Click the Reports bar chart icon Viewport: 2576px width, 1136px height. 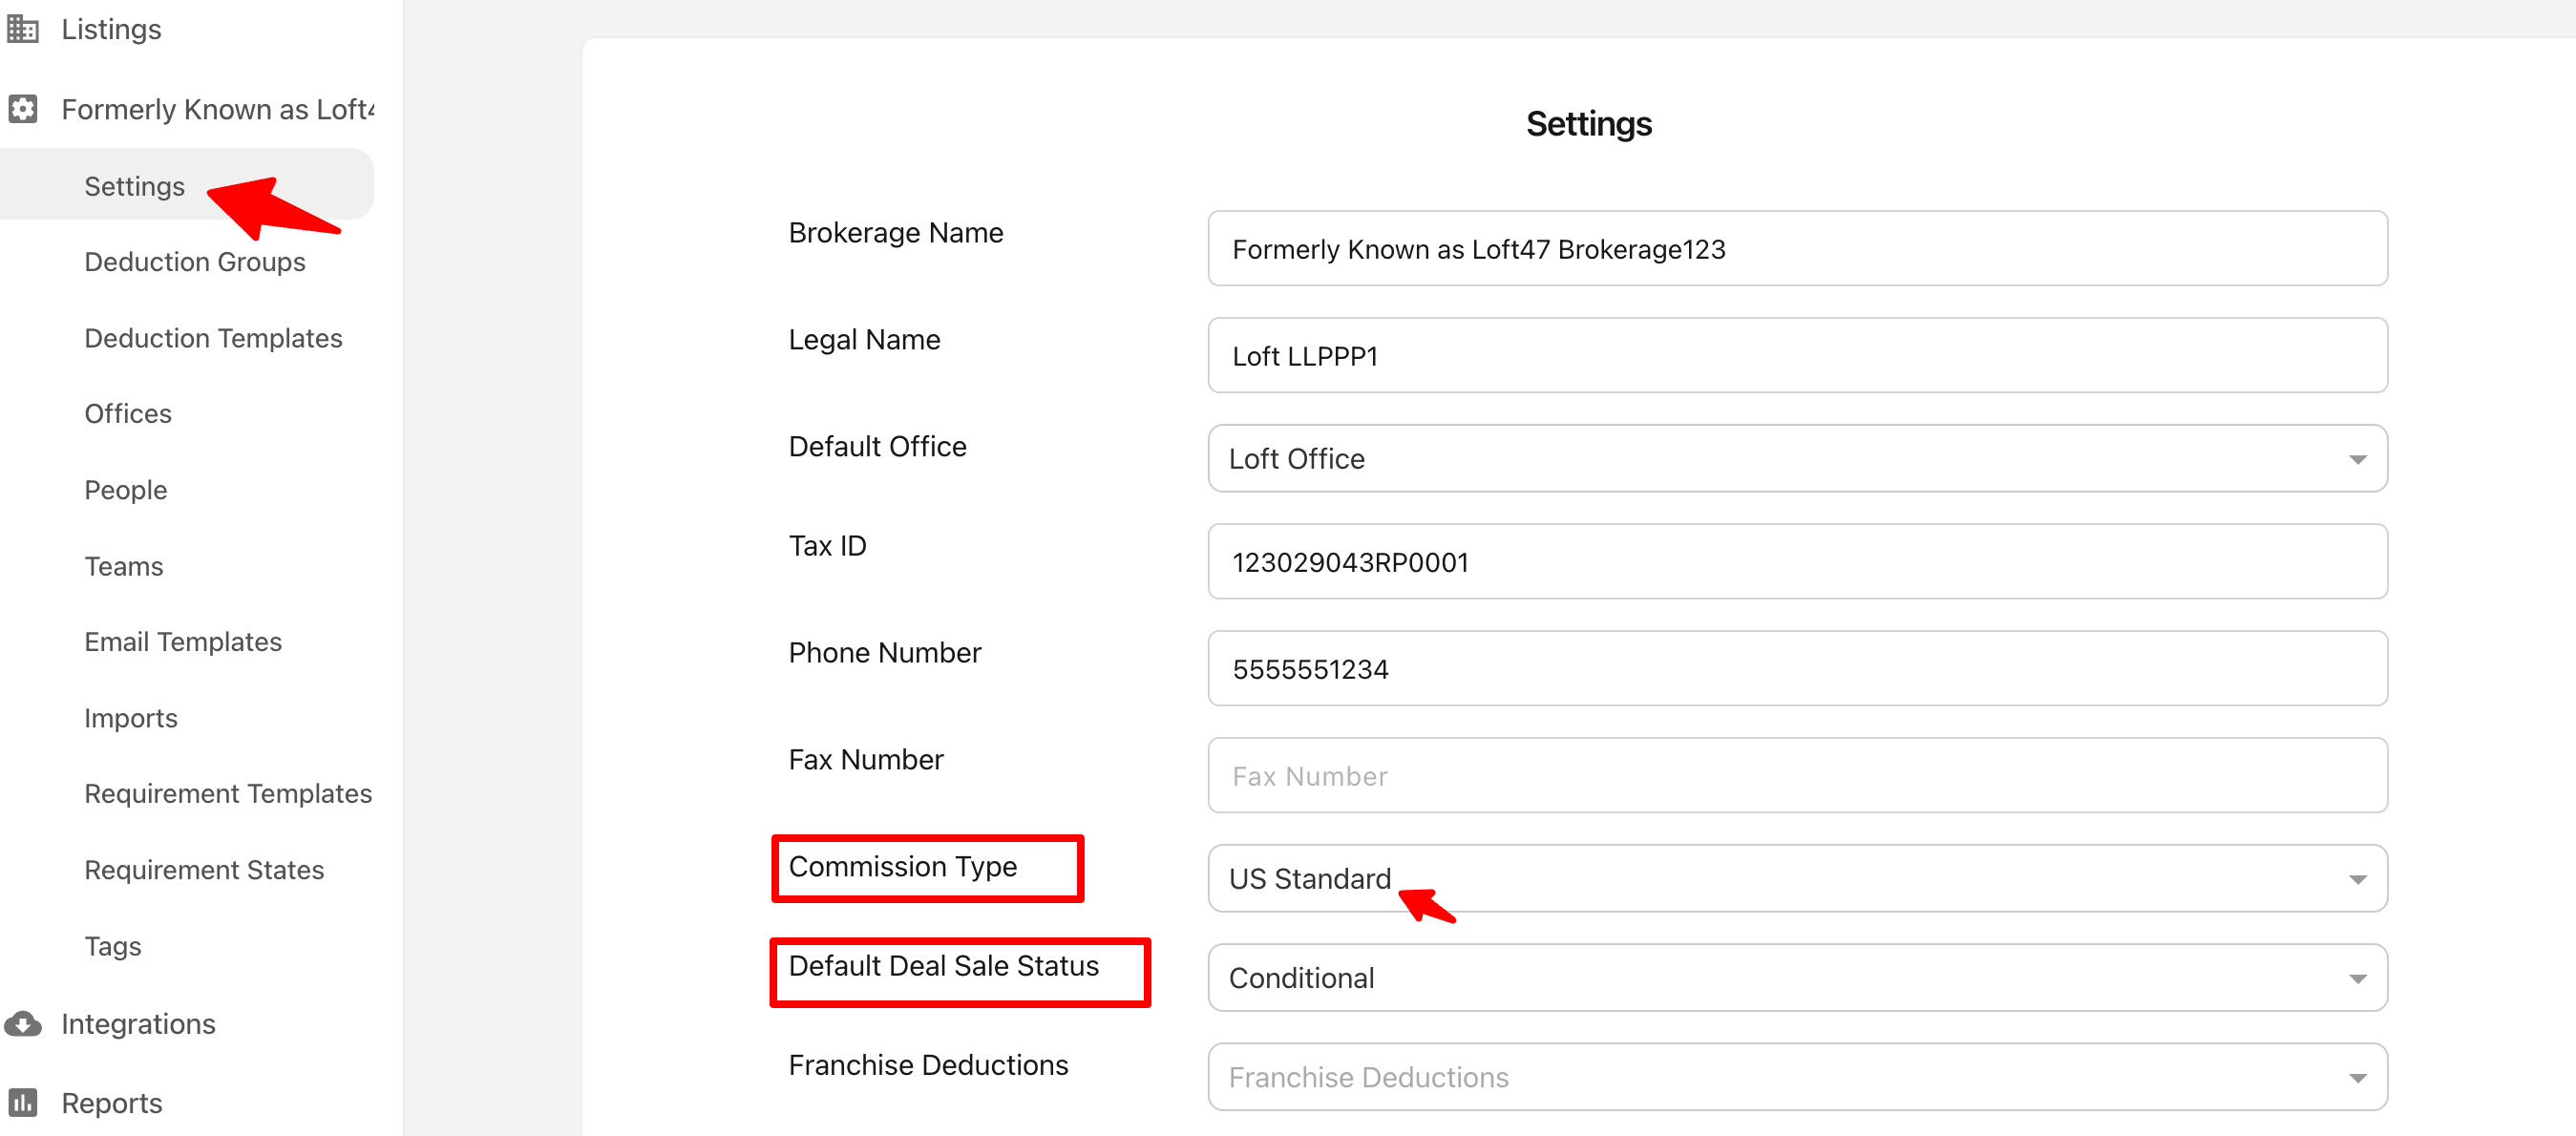[x=23, y=1102]
